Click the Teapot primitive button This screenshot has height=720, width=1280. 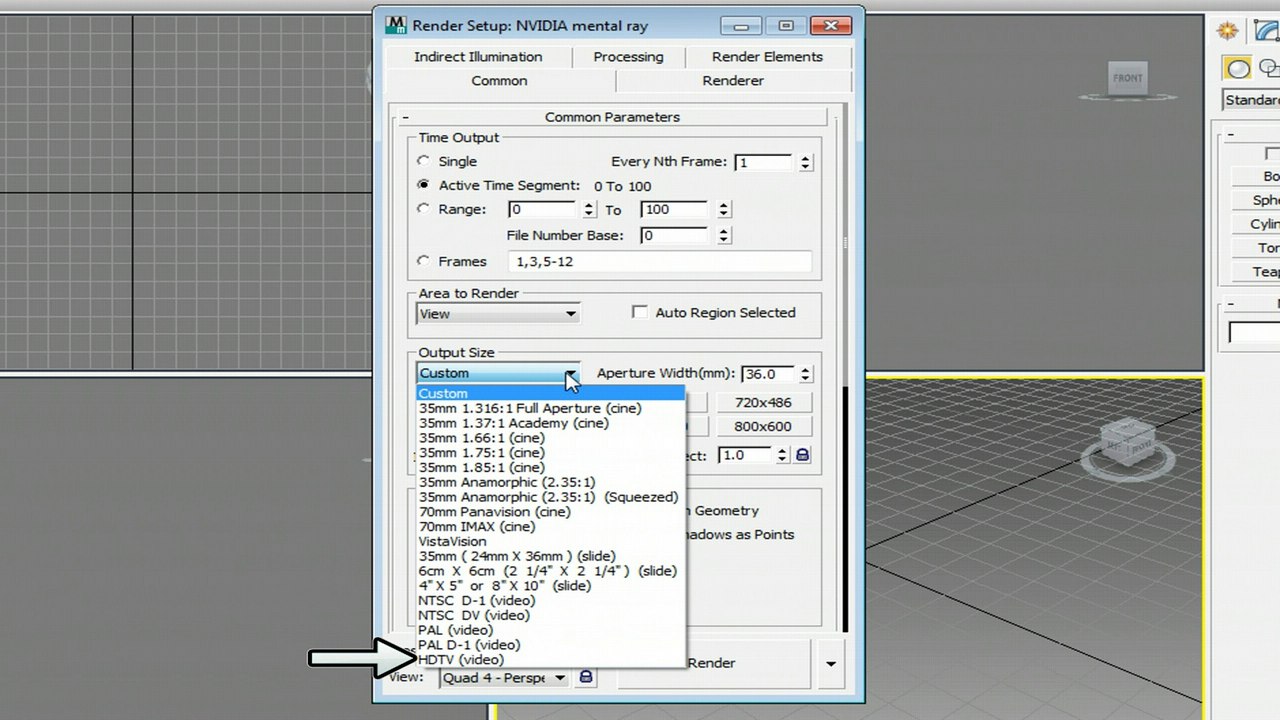(x=1257, y=272)
